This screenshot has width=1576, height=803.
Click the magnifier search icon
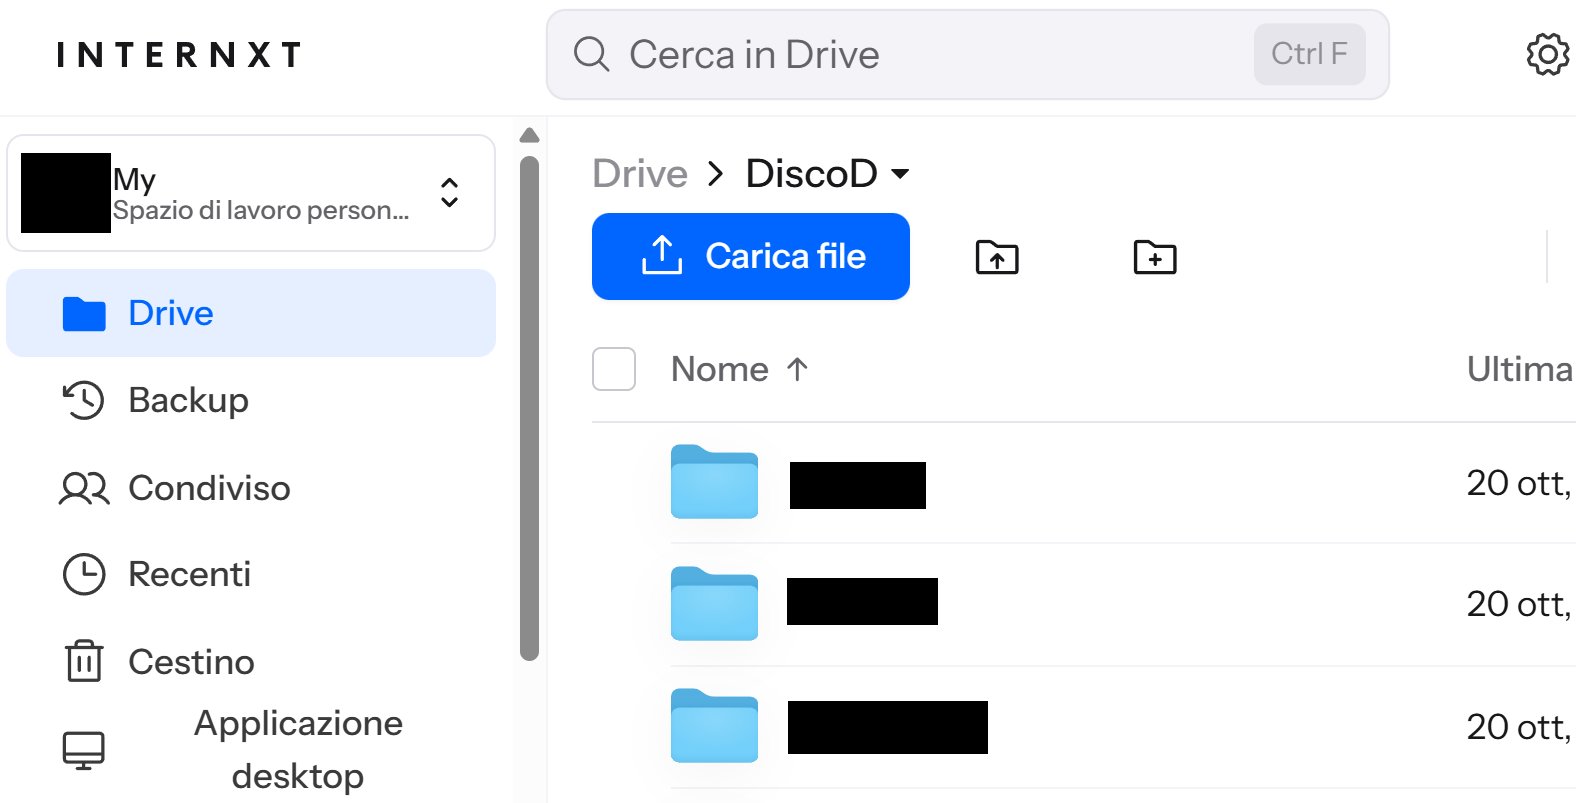pos(591,54)
